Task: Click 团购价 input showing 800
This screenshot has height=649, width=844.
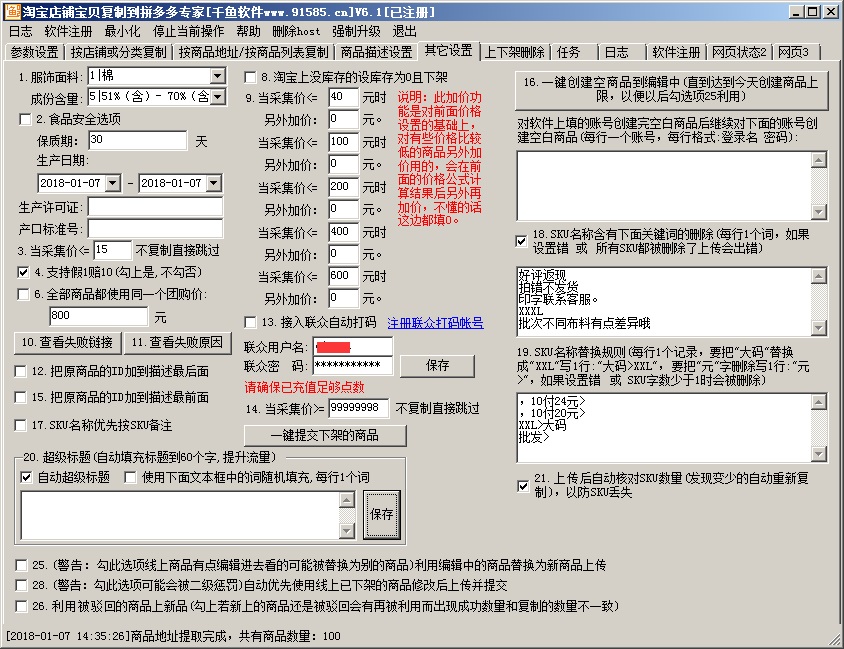Action: (x=98, y=316)
